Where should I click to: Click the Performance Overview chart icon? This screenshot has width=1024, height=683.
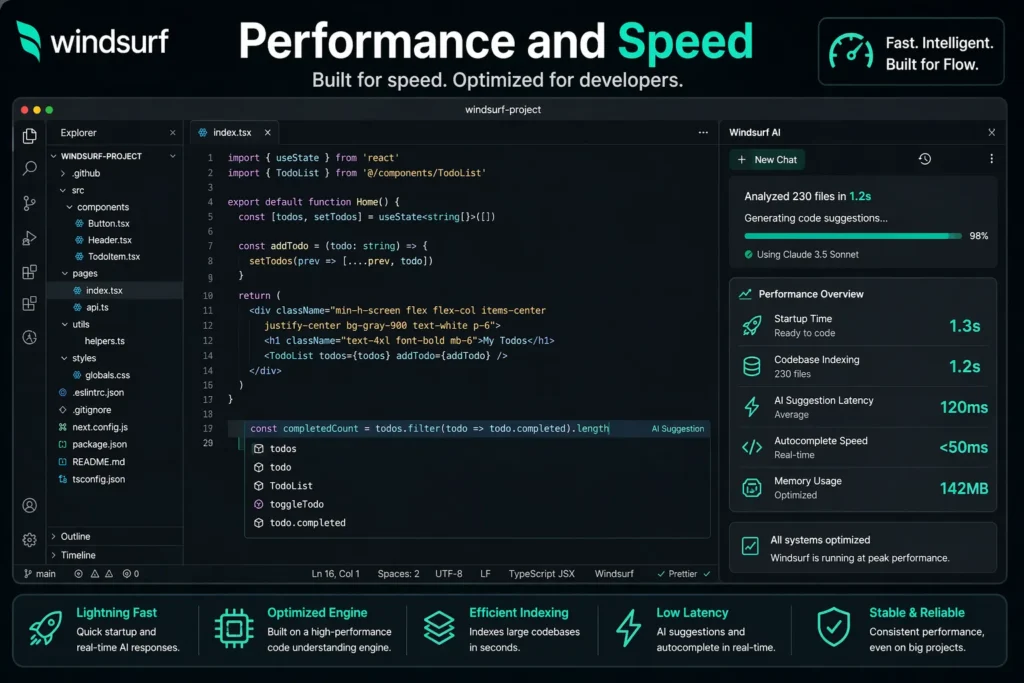[x=745, y=294]
